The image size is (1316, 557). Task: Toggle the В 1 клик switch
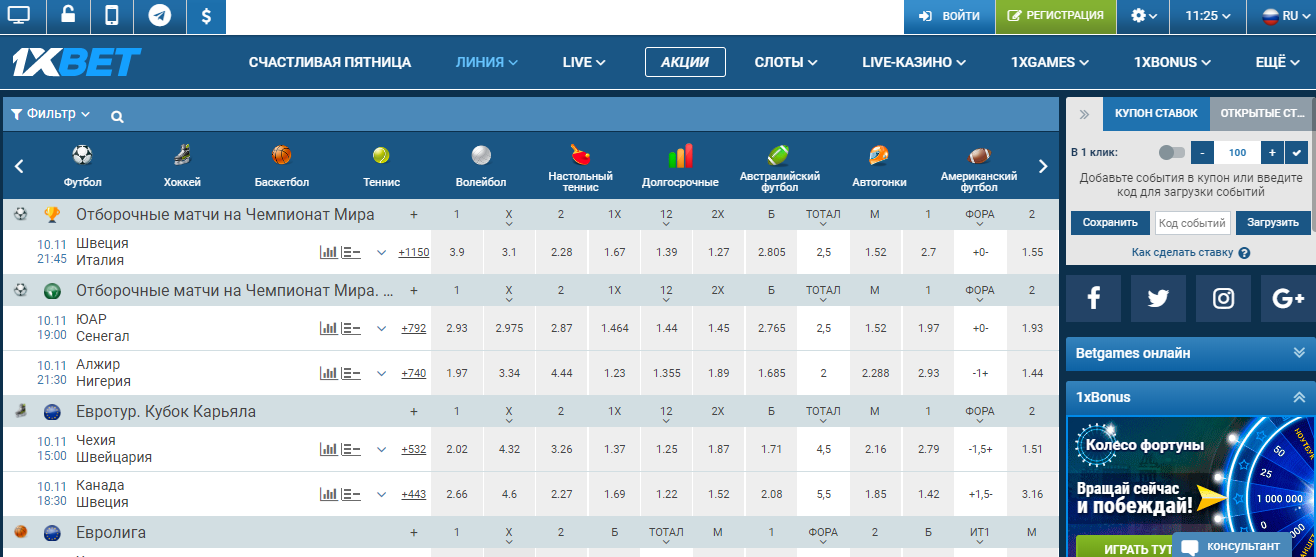[x=1171, y=152]
